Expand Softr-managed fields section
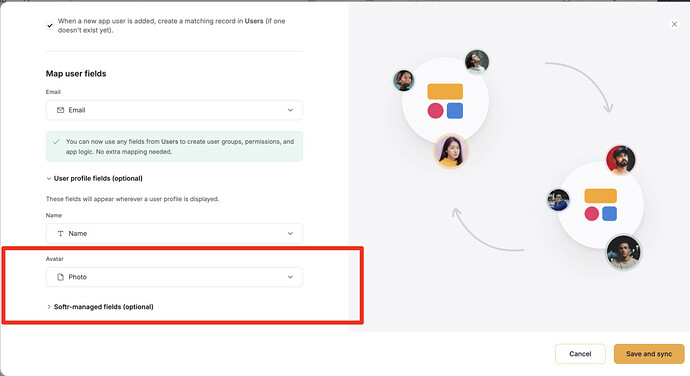Viewport: 690px width, 376px height. [x=100, y=307]
